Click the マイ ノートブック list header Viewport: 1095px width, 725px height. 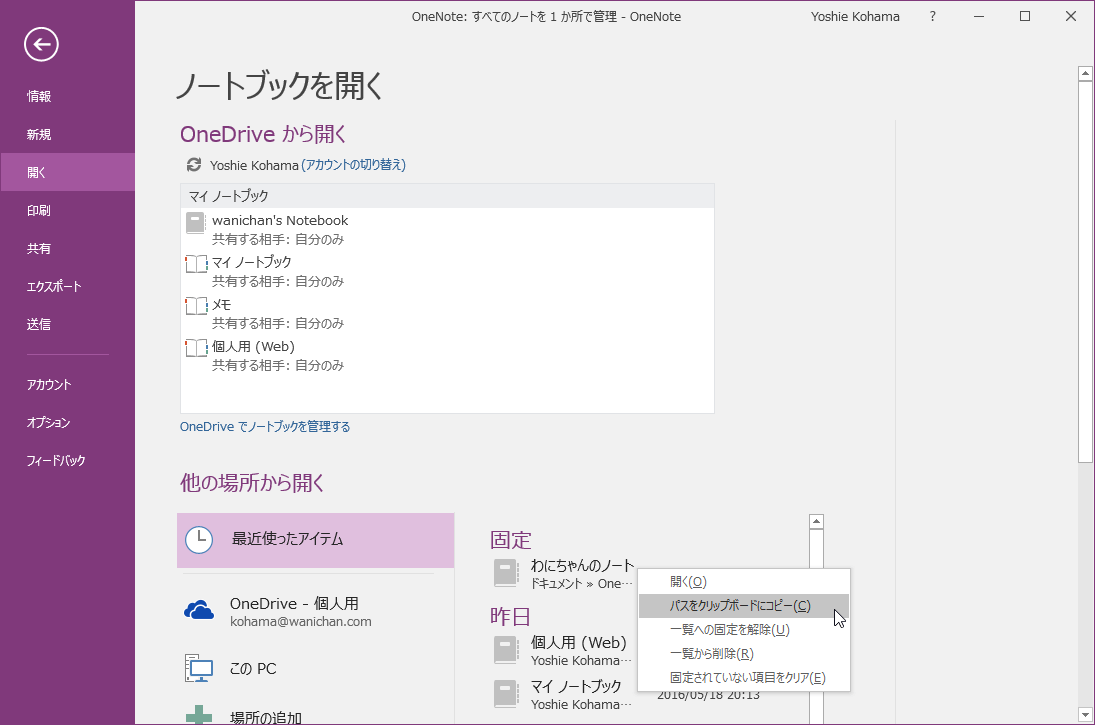447,196
